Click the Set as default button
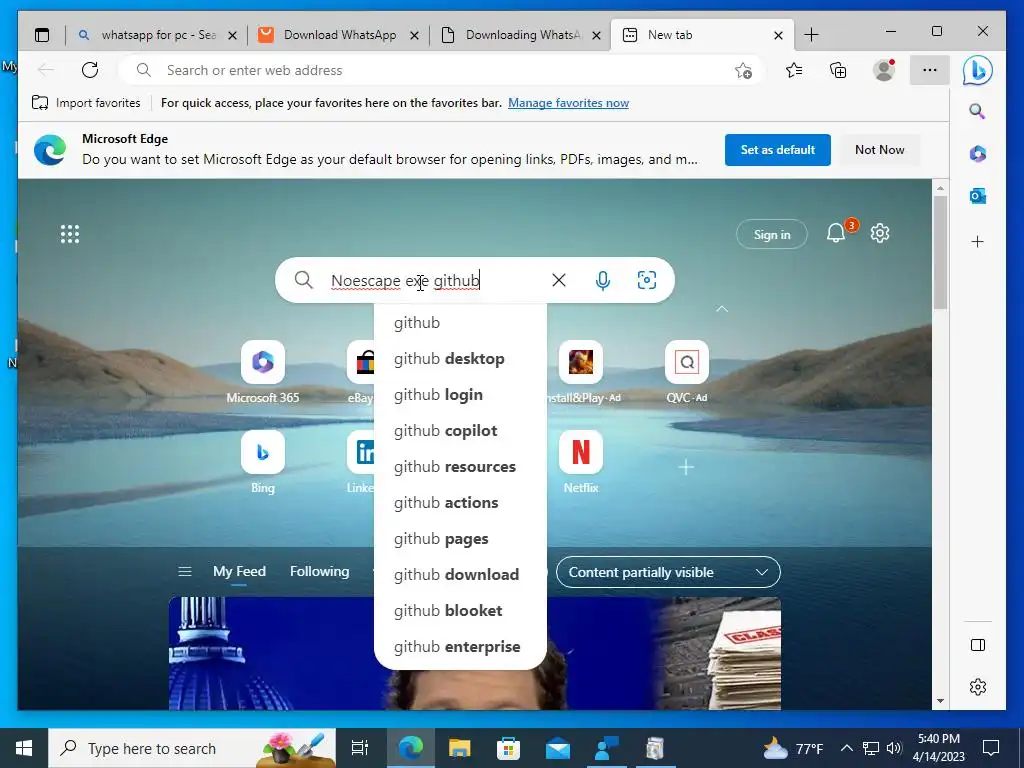 [777, 150]
